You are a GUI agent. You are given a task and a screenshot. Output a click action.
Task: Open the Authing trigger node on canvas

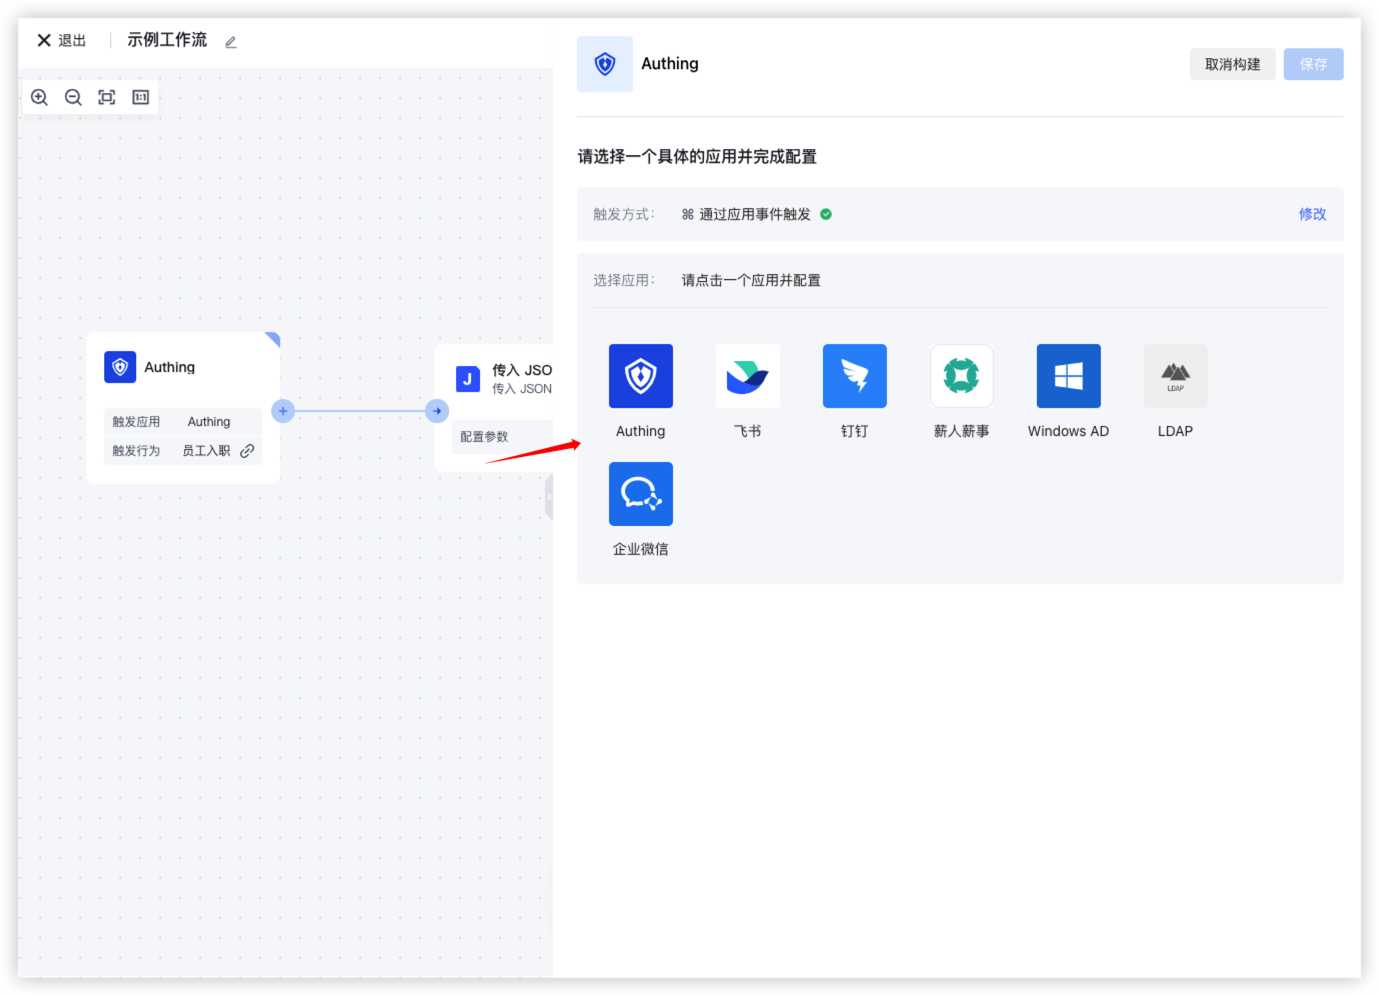(170, 367)
